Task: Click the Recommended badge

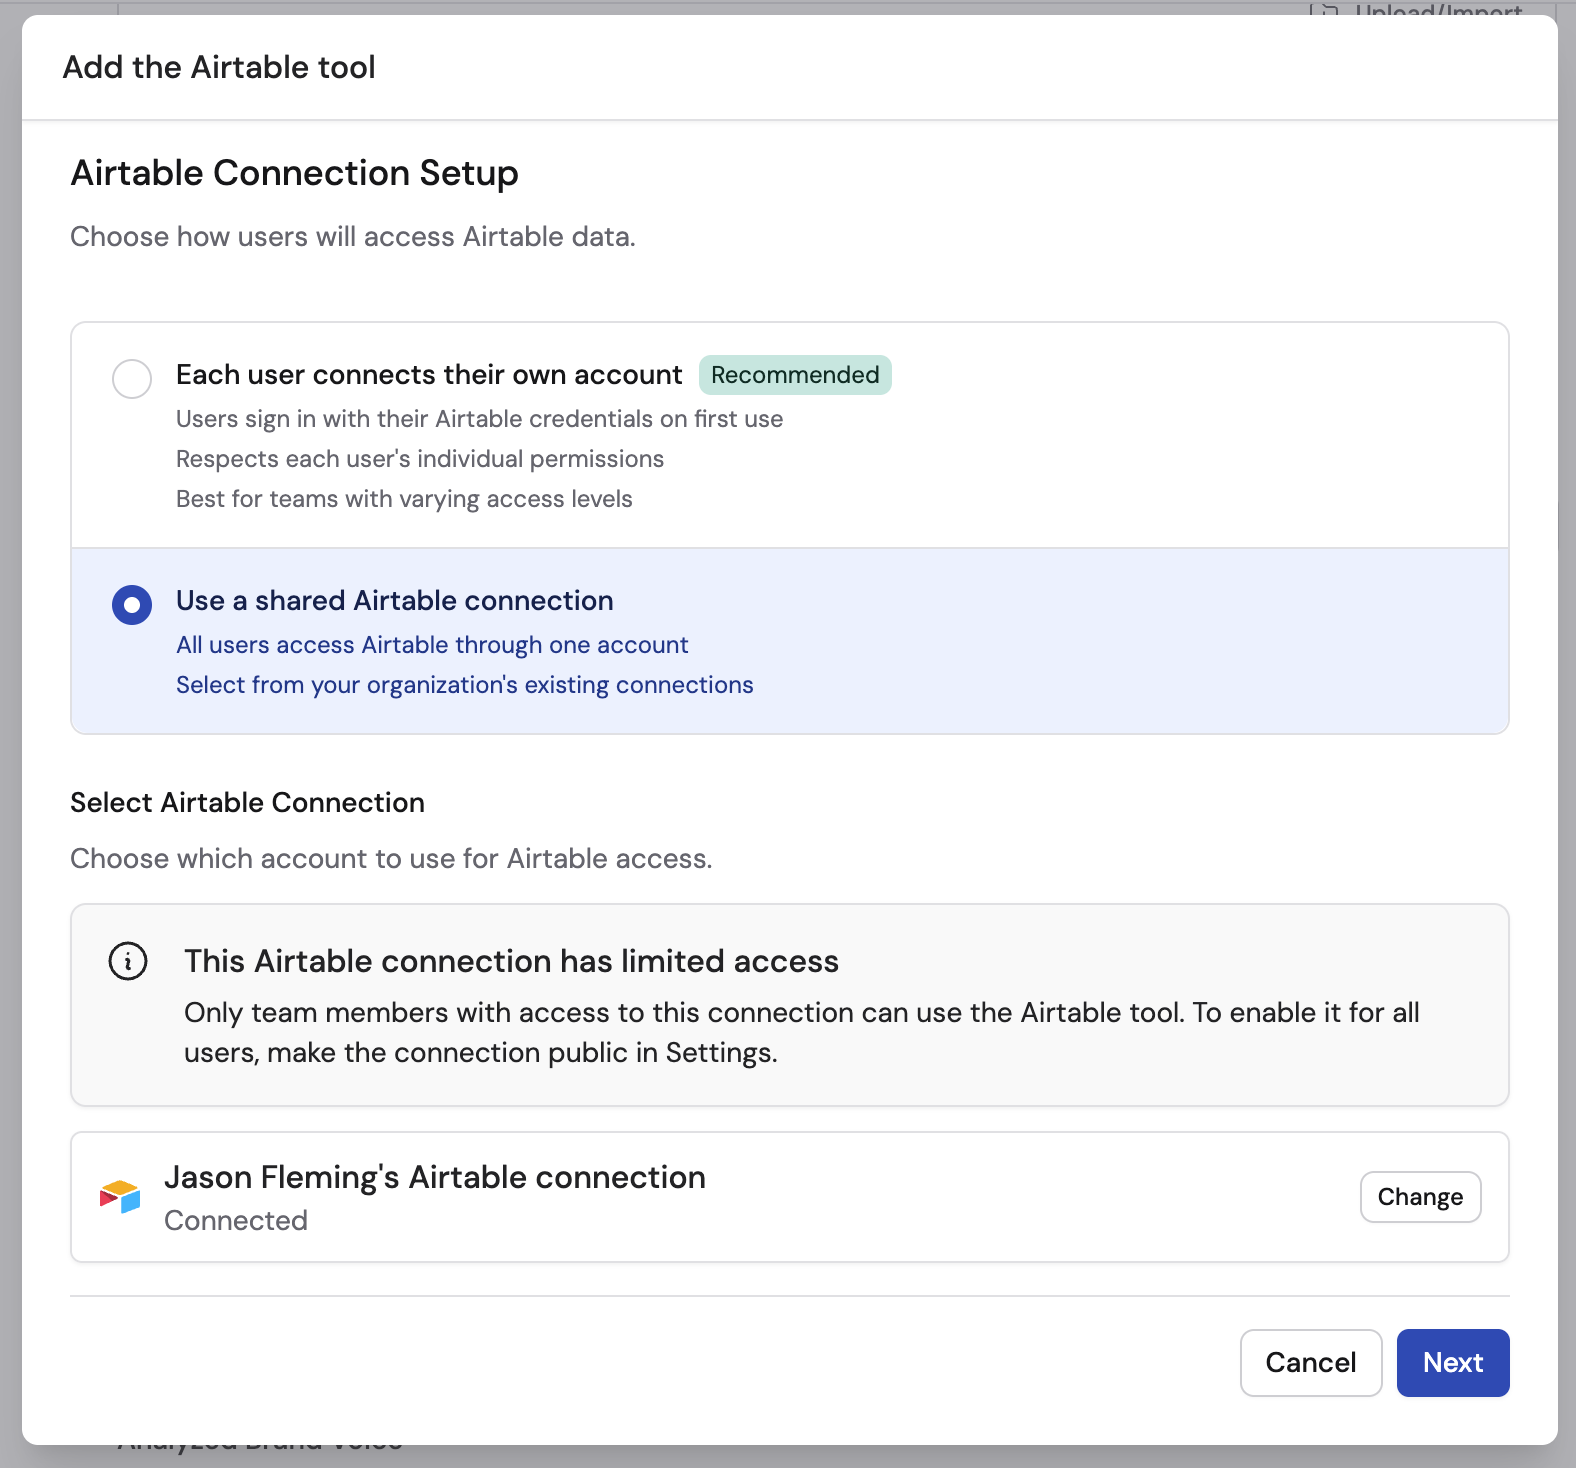Action: 795,375
